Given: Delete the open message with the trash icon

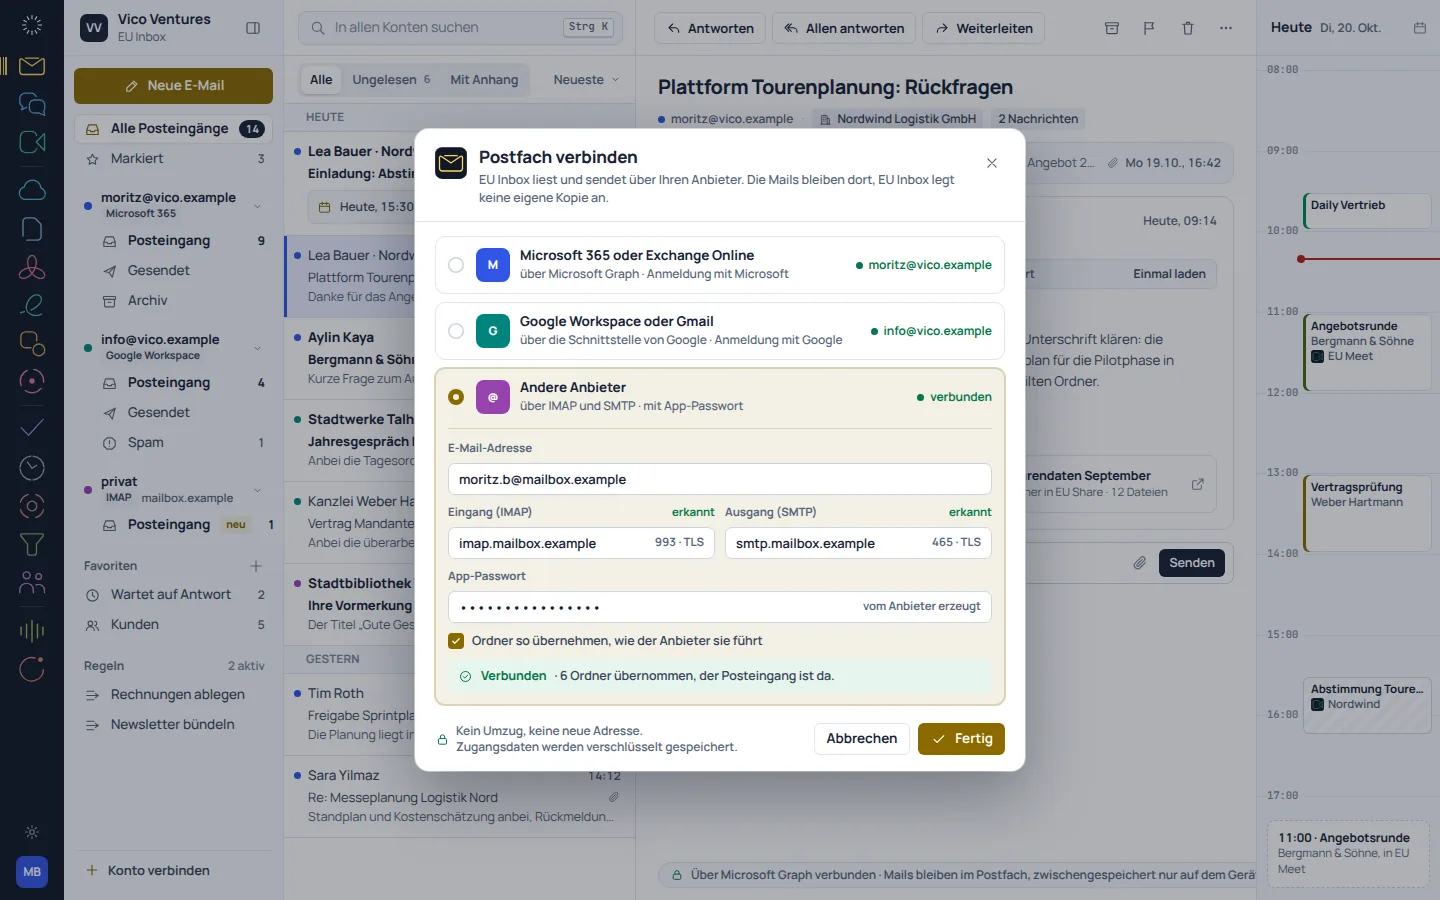Looking at the screenshot, I should pos(1188,28).
